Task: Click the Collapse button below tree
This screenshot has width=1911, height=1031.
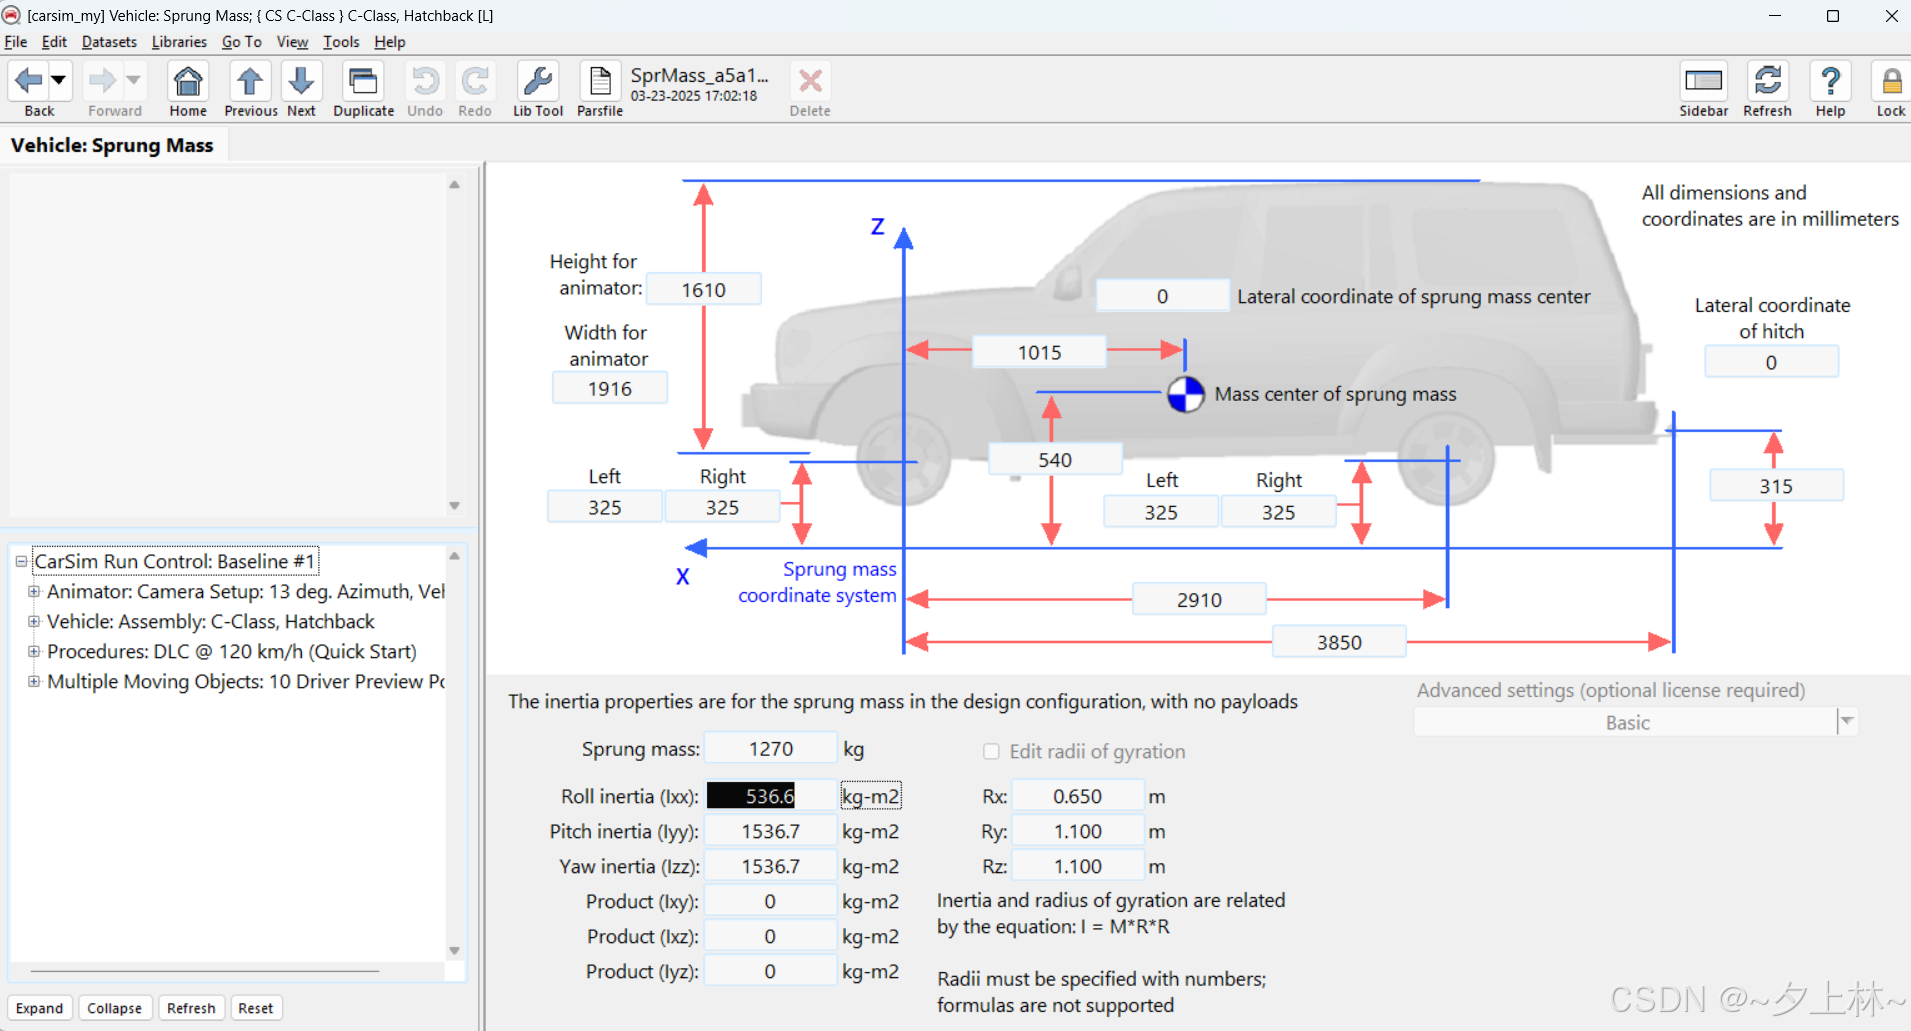Action: pos(114,1008)
